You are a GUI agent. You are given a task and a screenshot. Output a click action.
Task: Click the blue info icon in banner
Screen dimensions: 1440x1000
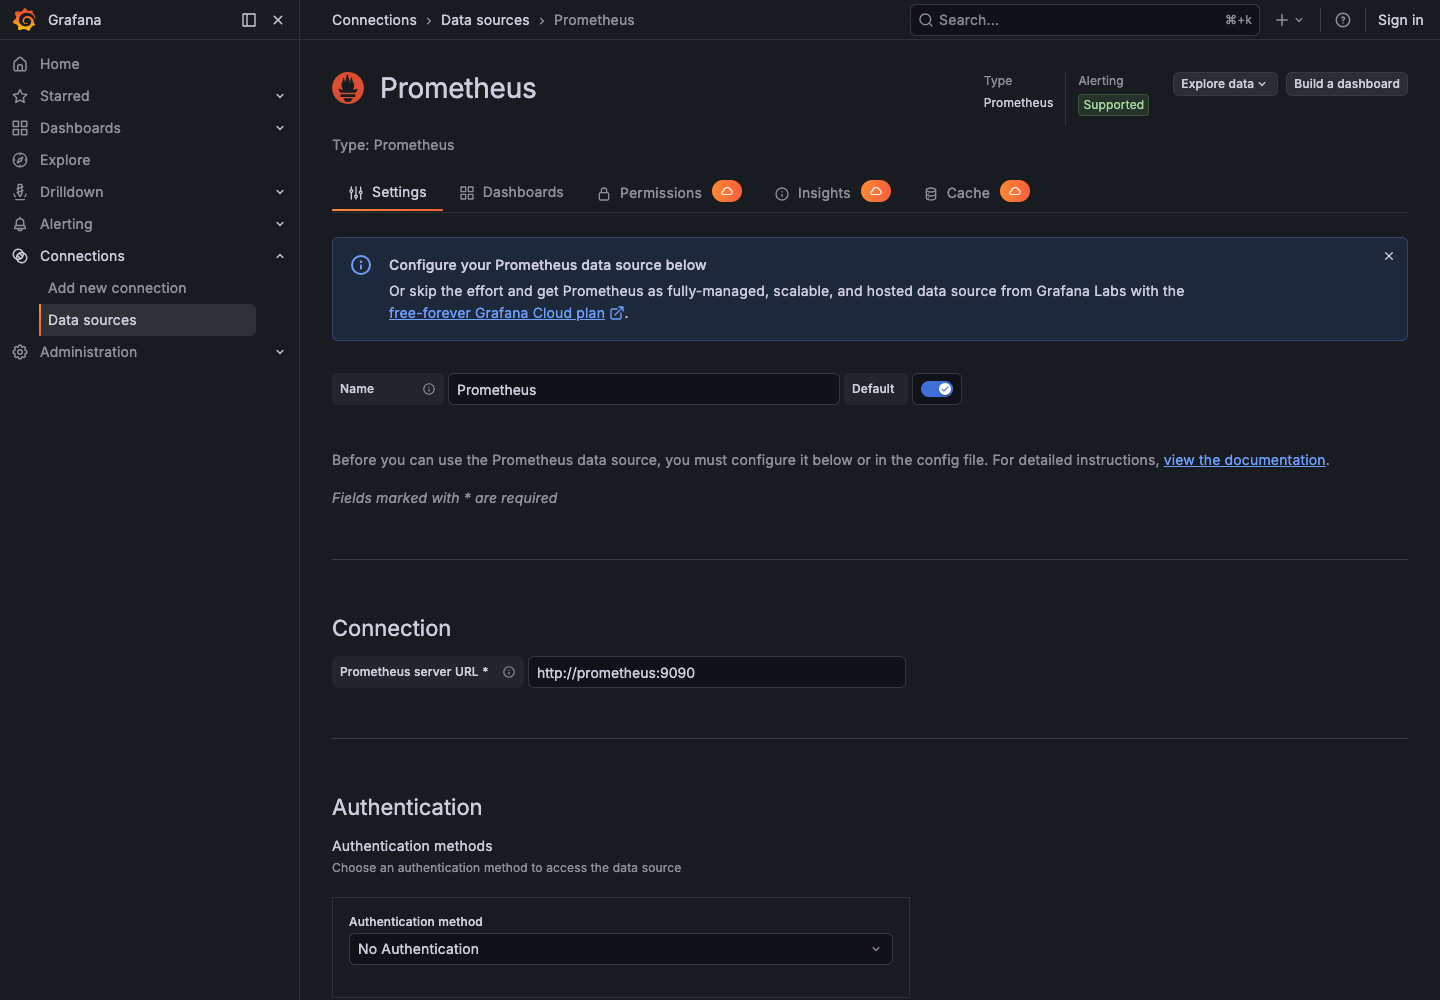coord(361,265)
